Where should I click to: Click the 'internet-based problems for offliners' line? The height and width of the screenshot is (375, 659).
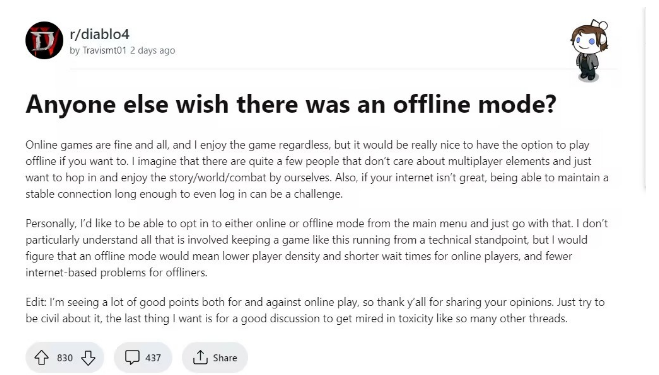[x=116, y=272]
